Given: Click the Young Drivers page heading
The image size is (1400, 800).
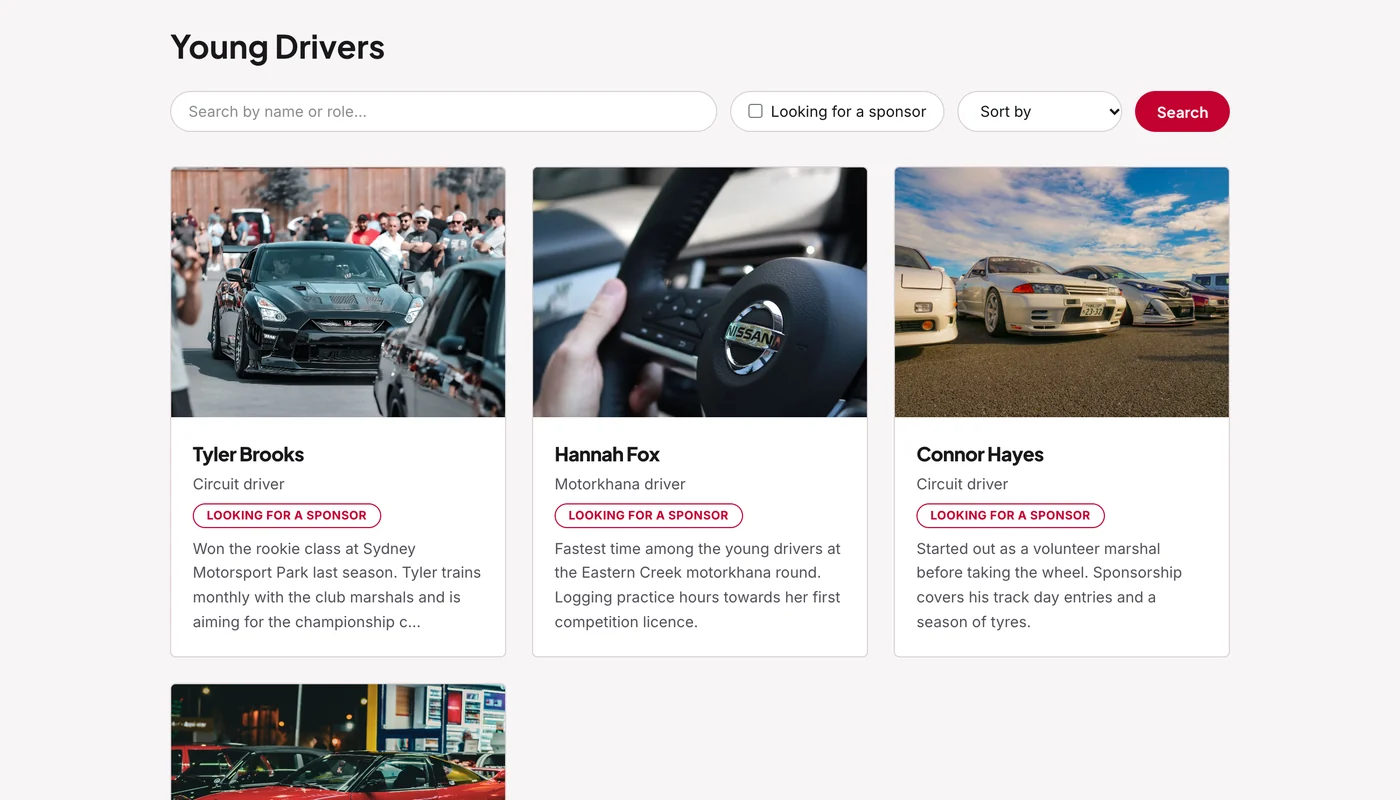Looking at the screenshot, I should pyautogui.click(x=278, y=47).
